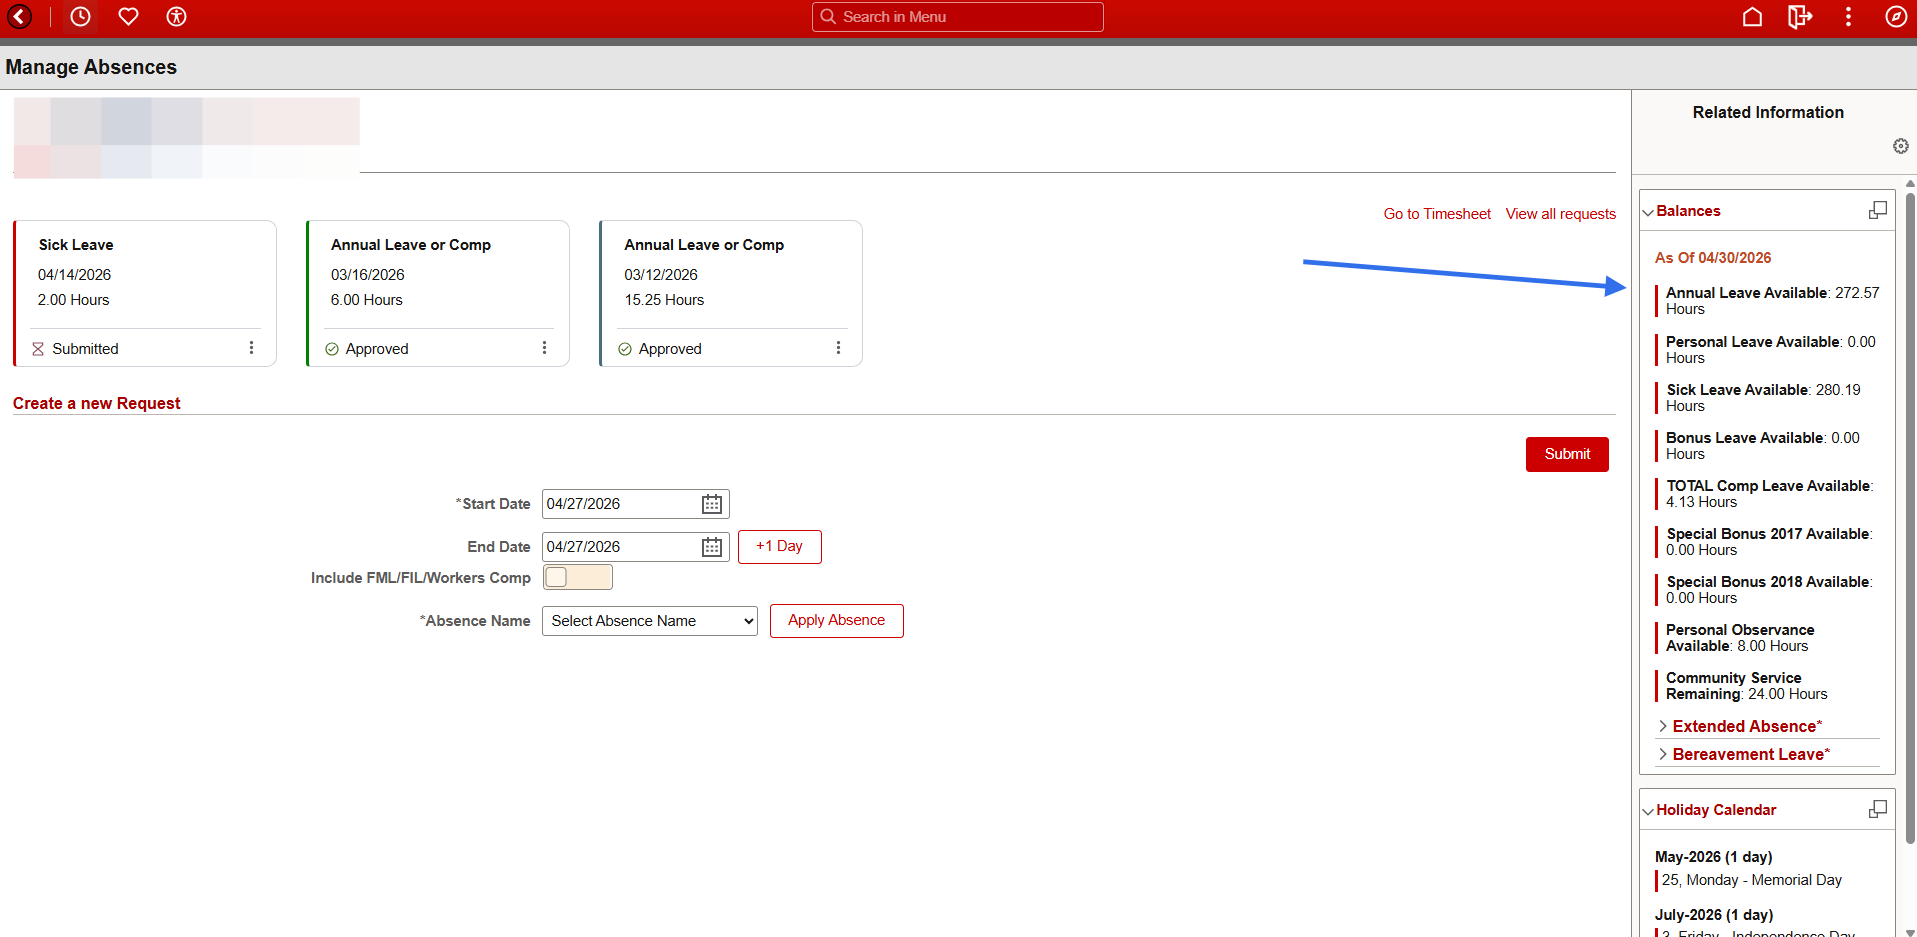The height and width of the screenshot is (937, 1917).
Task: Select 'TOTAL Comp Leave Available' text
Action: (x=1769, y=494)
